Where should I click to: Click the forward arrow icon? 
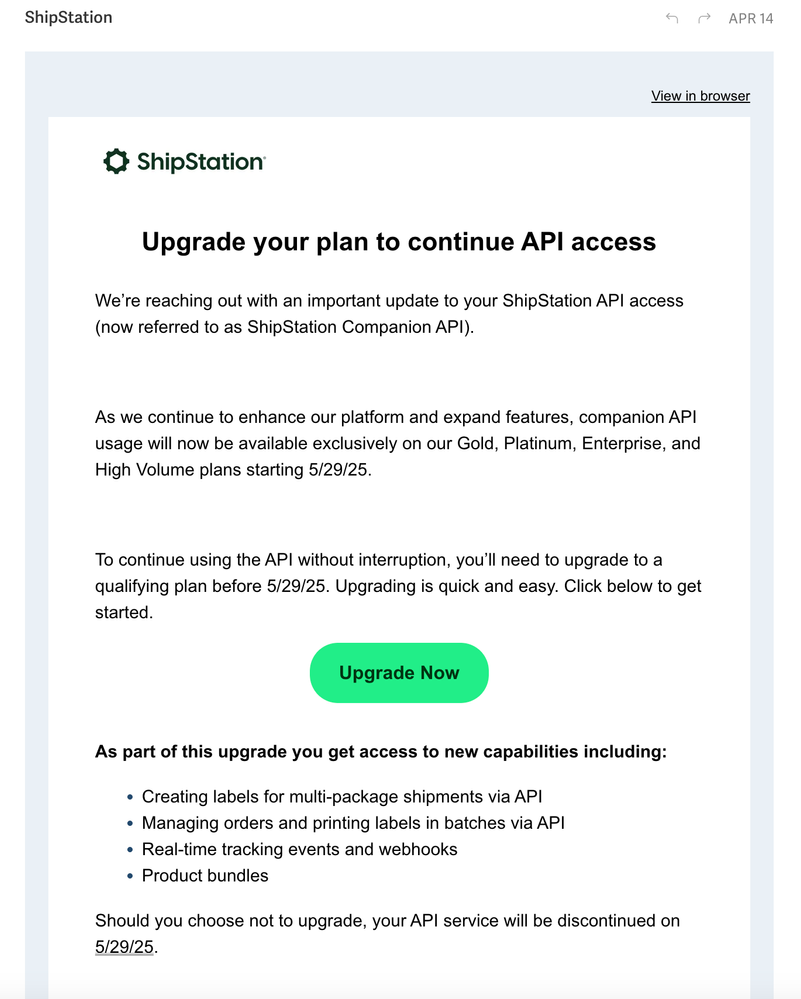pos(704,18)
